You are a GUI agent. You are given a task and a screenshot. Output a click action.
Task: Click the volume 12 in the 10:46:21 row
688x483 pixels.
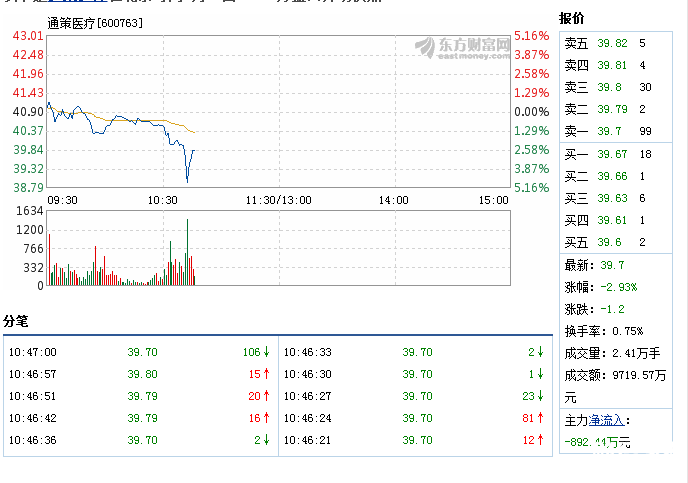[x=529, y=440]
